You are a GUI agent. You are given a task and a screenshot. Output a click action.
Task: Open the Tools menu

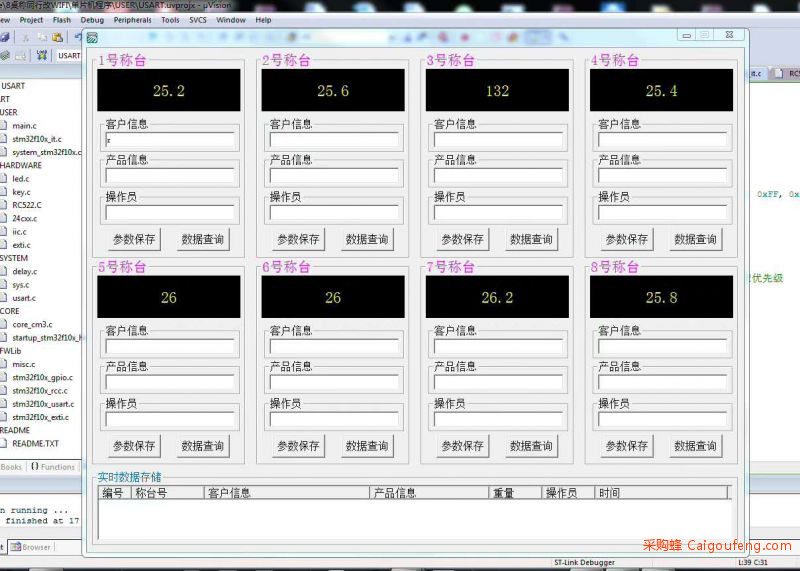point(170,20)
